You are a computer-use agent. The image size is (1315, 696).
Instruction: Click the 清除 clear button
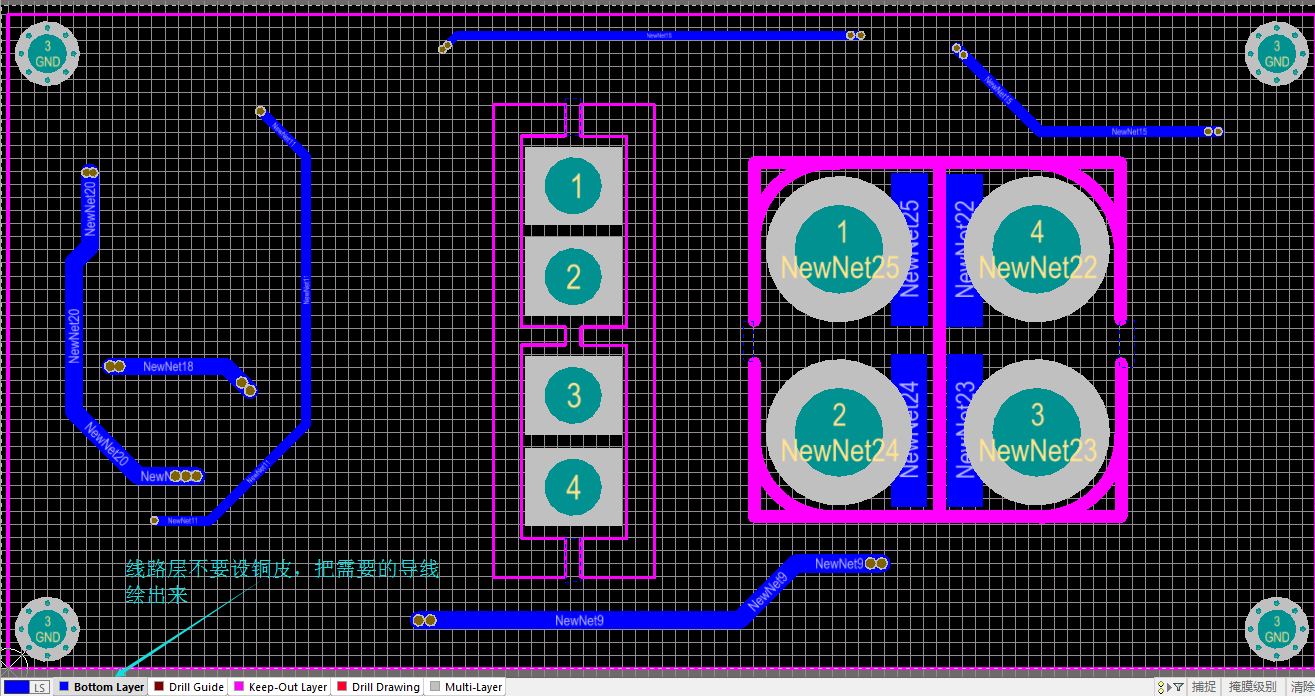[x=1301, y=687]
